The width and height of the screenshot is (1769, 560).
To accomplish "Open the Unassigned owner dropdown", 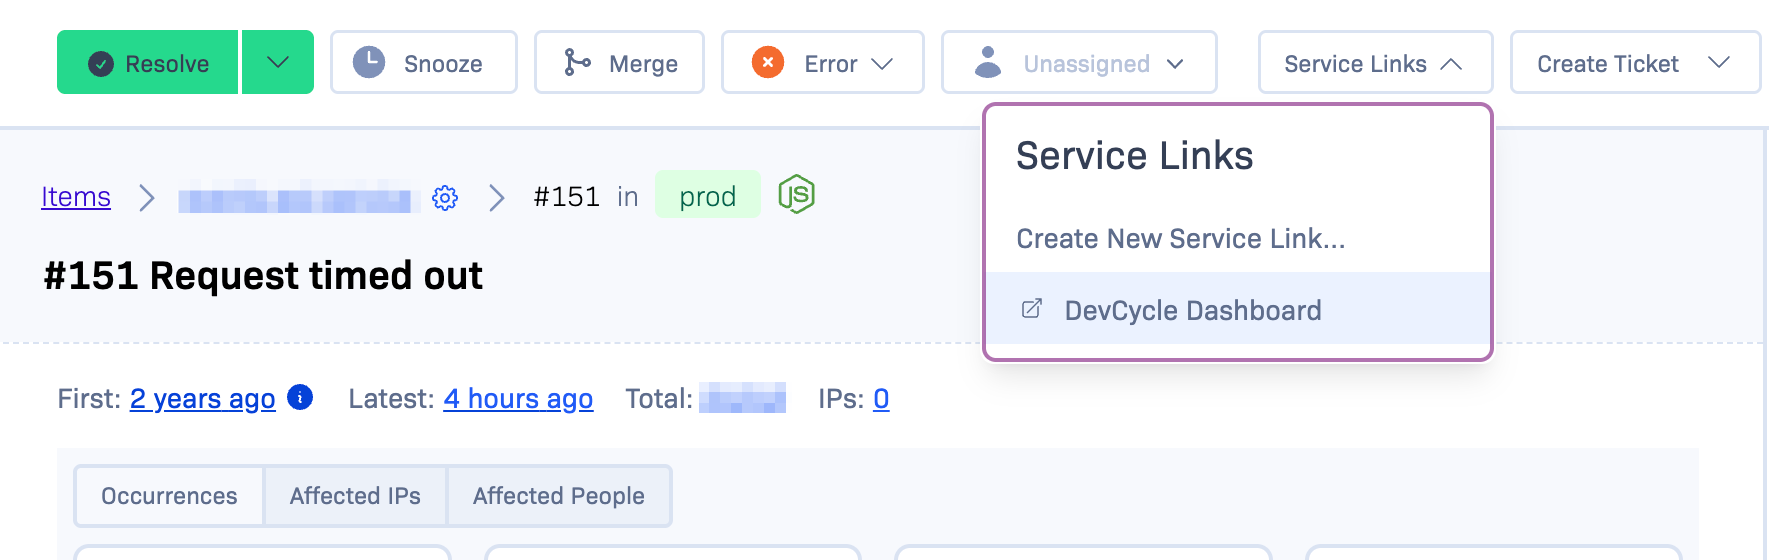I will point(1078,63).
